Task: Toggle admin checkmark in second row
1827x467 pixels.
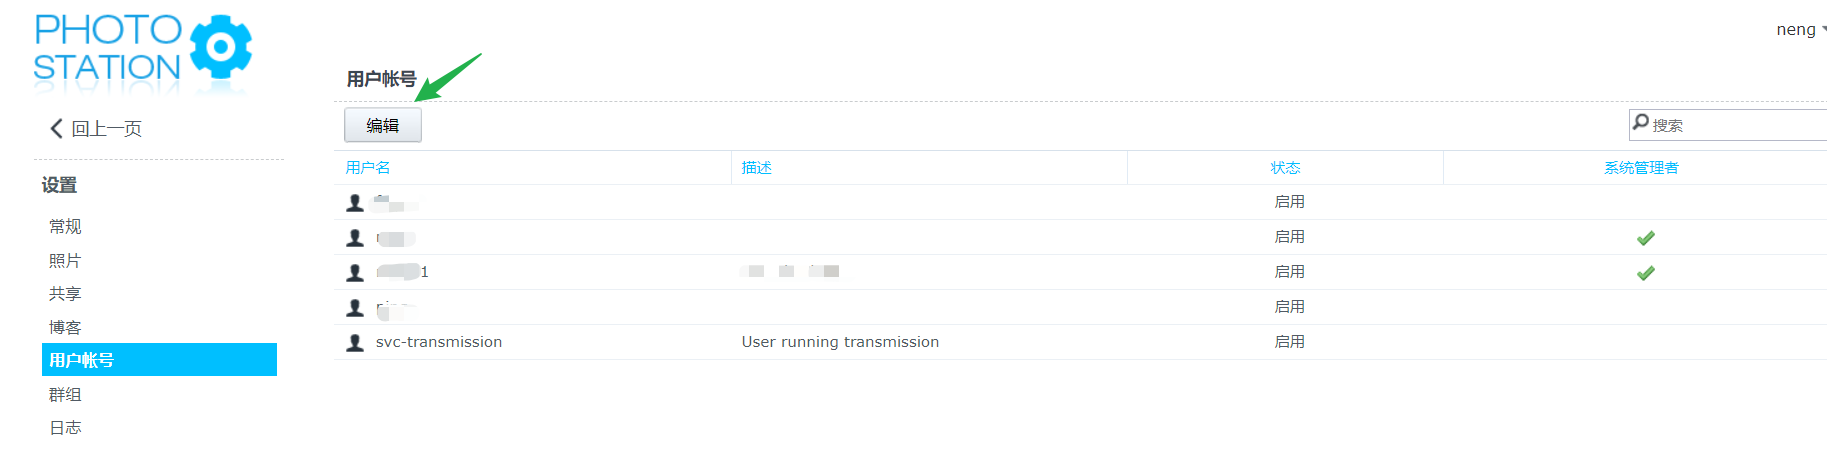Action: (x=1645, y=238)
